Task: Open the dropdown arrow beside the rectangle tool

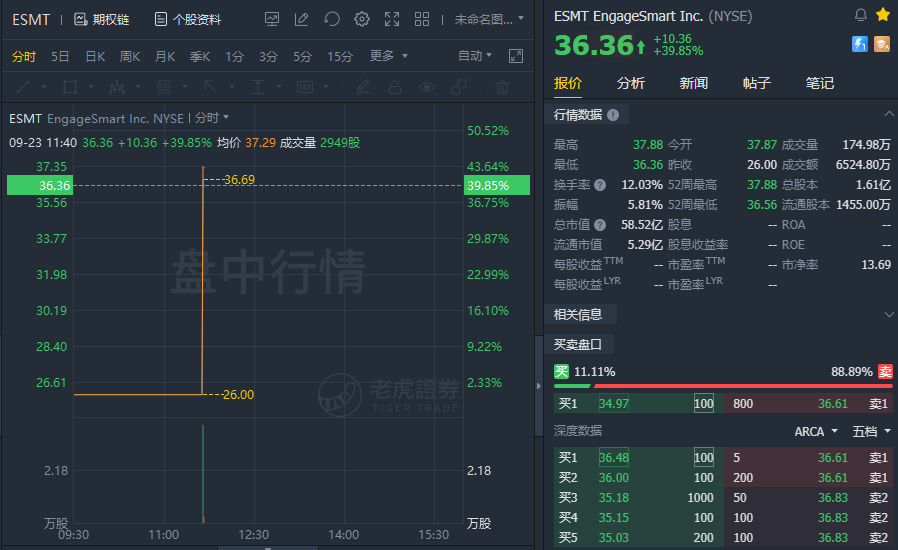Action: [90, 87]
